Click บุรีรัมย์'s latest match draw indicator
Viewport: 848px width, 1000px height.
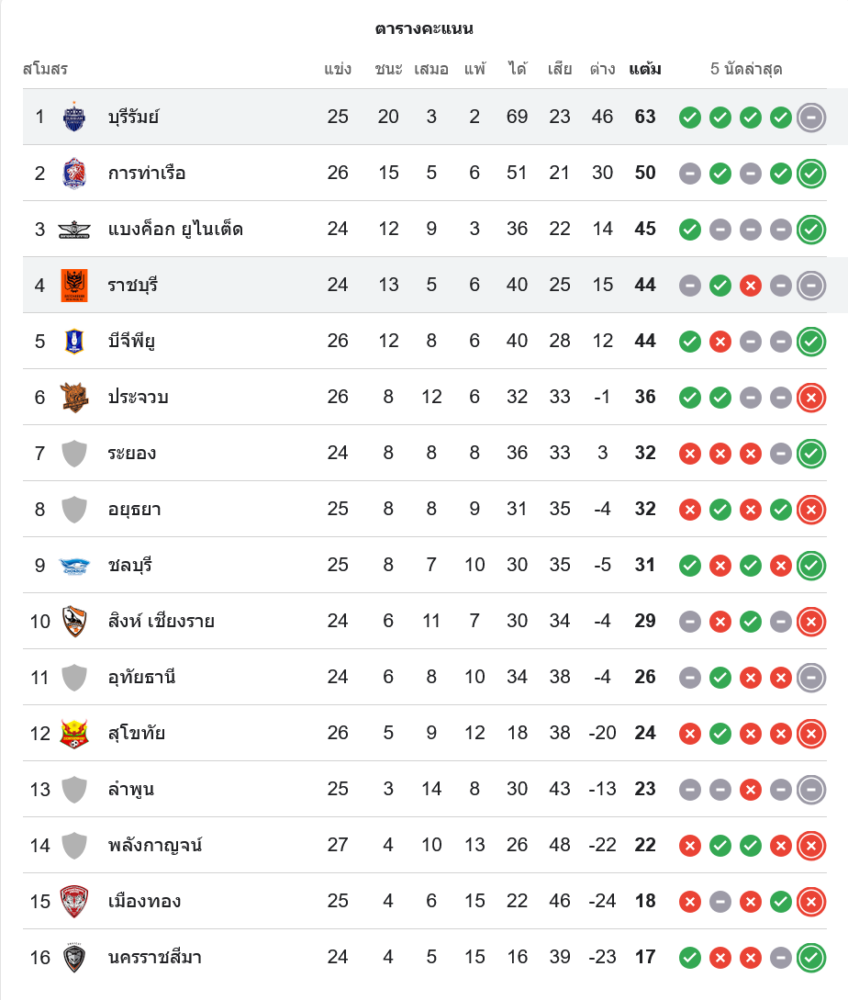(811, 117)
